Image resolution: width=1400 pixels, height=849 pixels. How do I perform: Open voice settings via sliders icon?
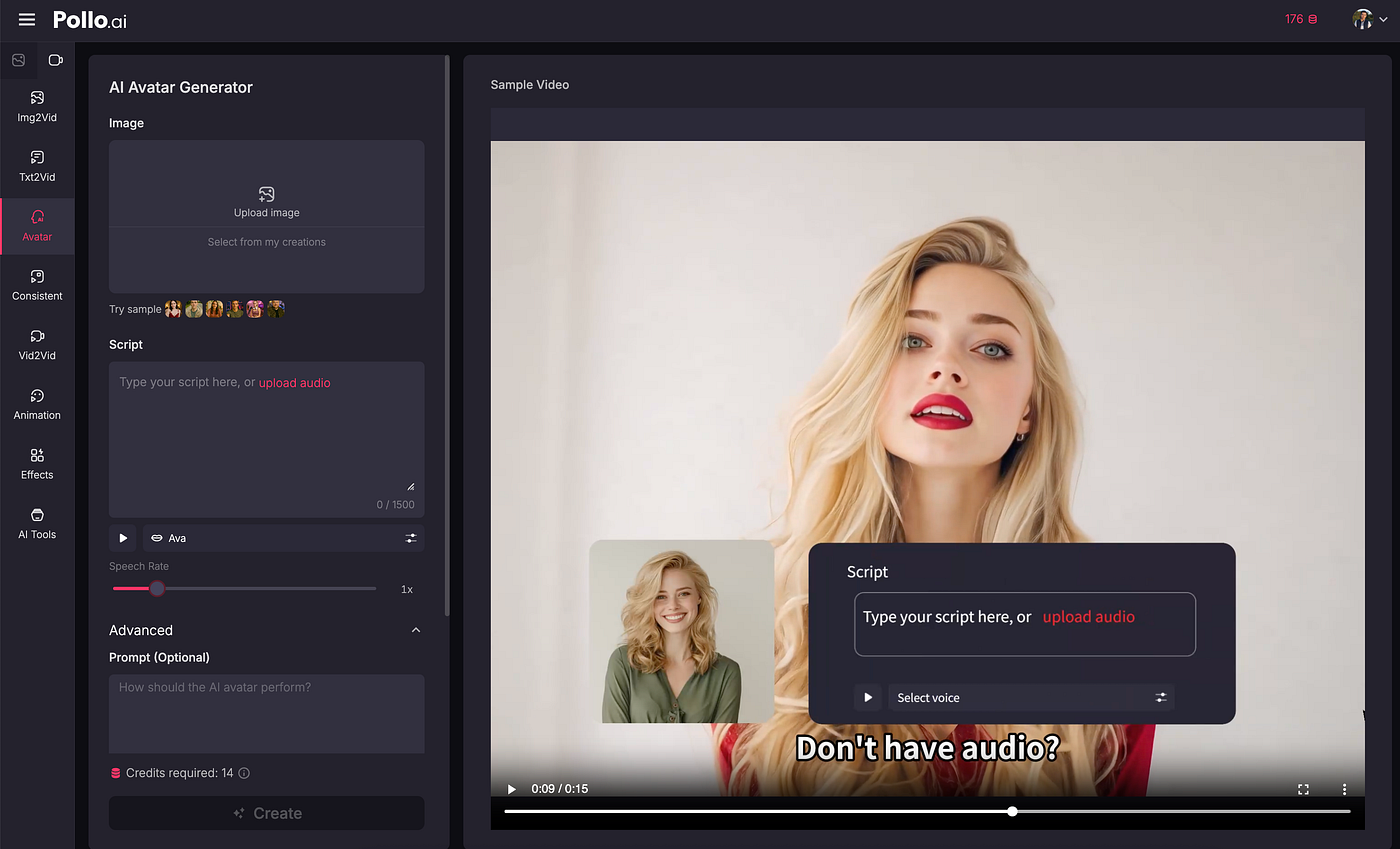[x=410, y=538]
